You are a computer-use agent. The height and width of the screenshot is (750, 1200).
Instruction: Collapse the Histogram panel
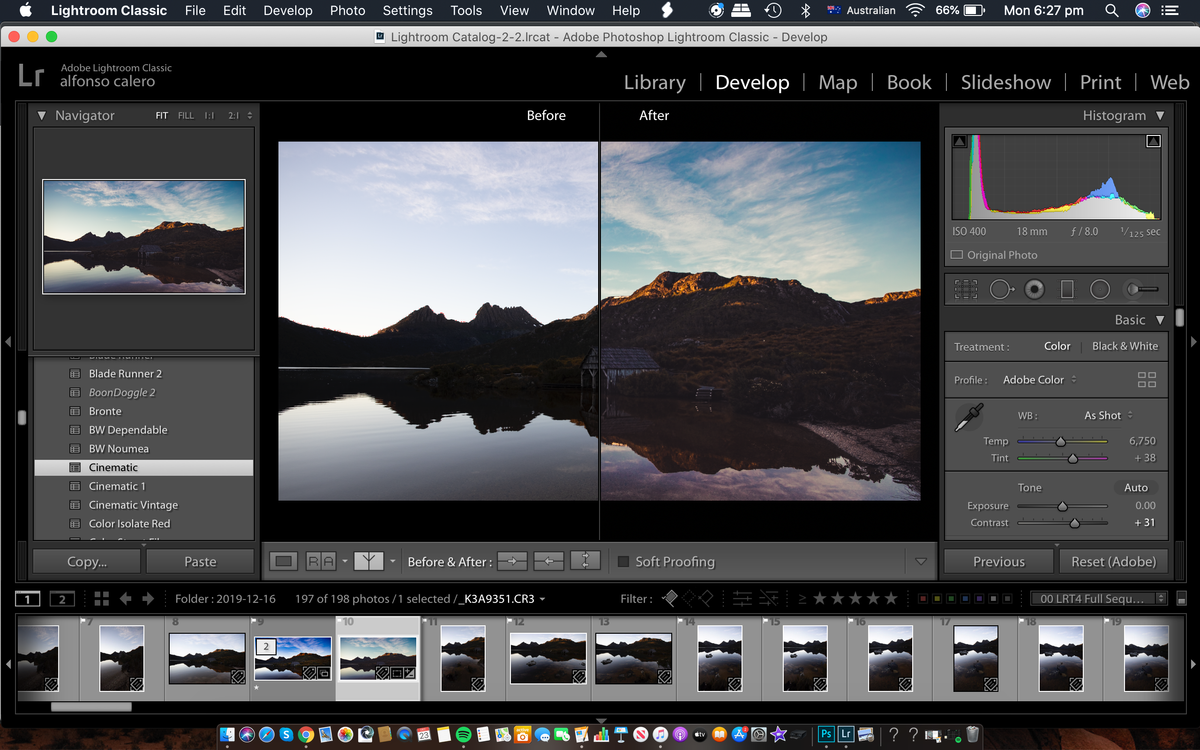pyautogui.click(x=1161, y=115)
